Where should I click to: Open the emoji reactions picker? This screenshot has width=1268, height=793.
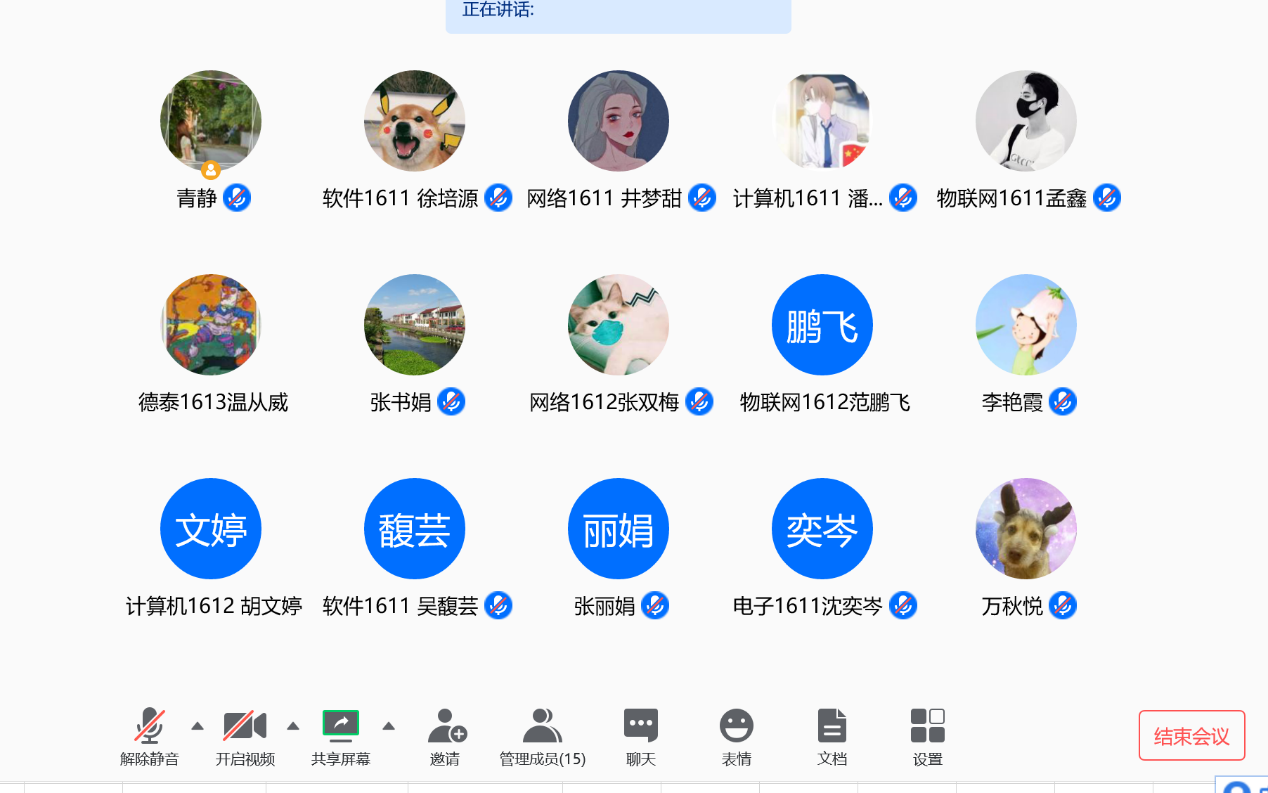coord(736,726)
